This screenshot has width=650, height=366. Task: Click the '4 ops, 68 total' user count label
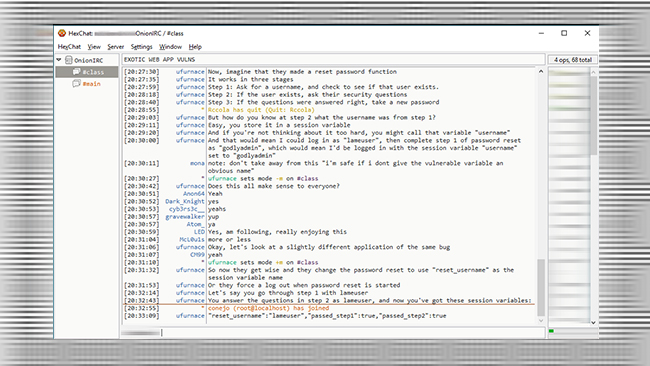click(573, 60)
